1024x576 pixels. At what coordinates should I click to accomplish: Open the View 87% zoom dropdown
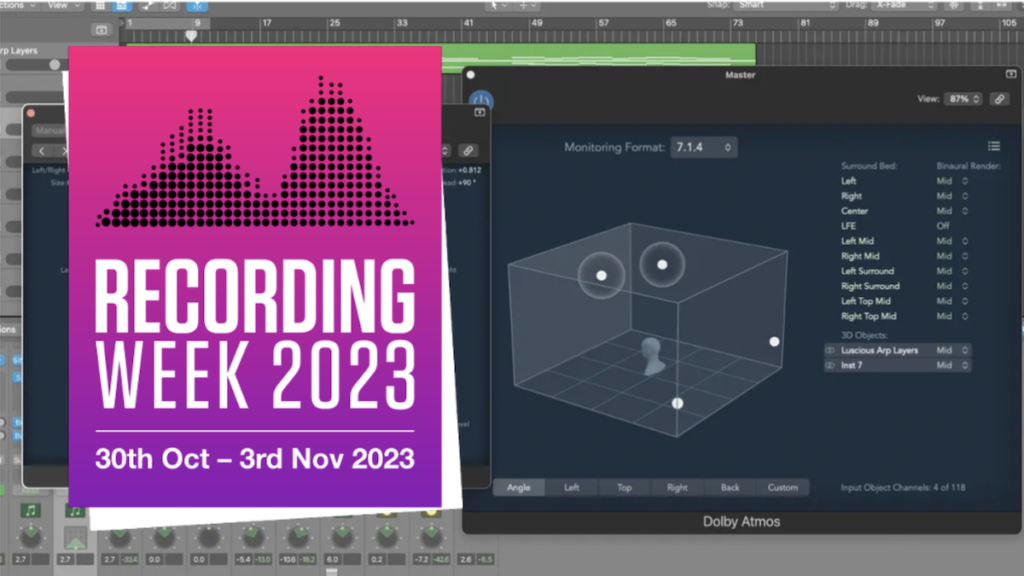coord(963,99)
